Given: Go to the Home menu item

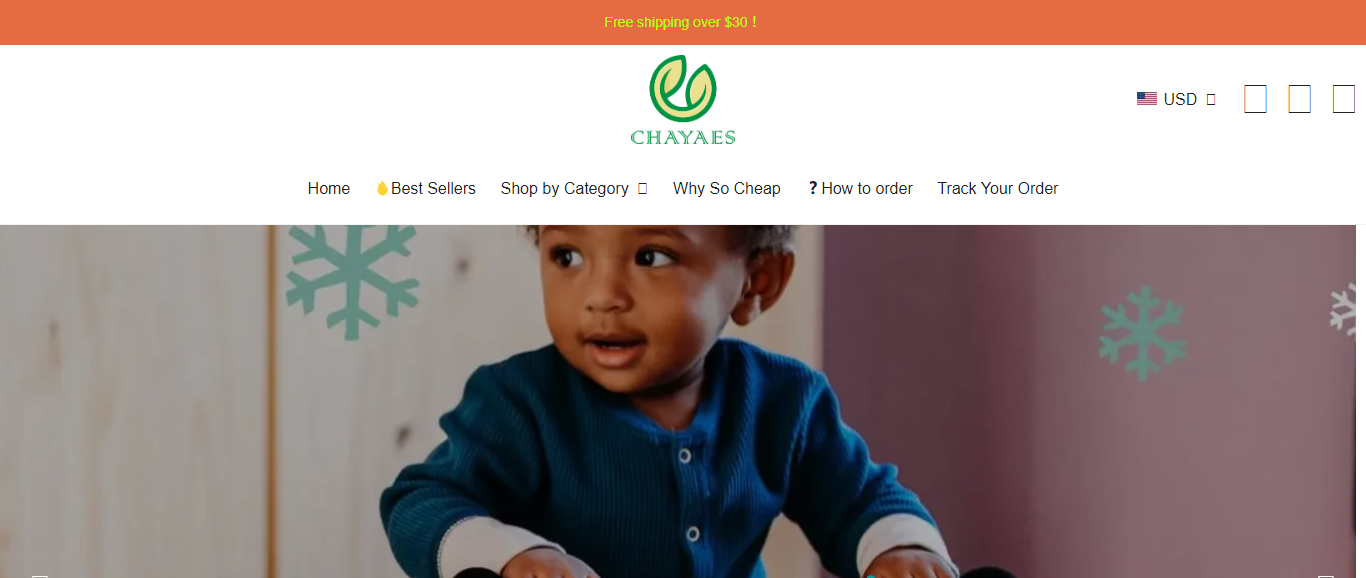Looking at the screenshot, I should [x=329, y=188].
